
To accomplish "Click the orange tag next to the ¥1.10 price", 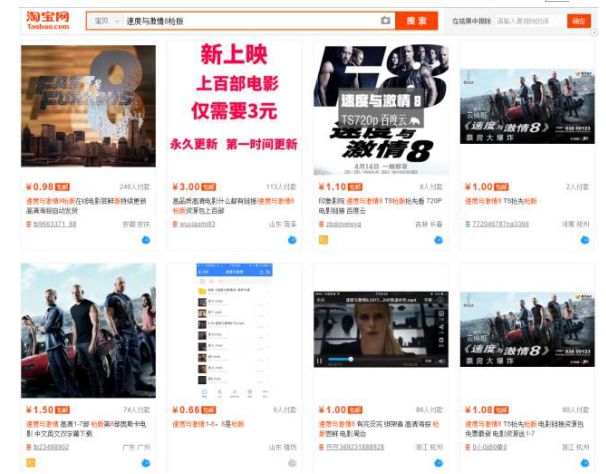I will tap(355, 187).
